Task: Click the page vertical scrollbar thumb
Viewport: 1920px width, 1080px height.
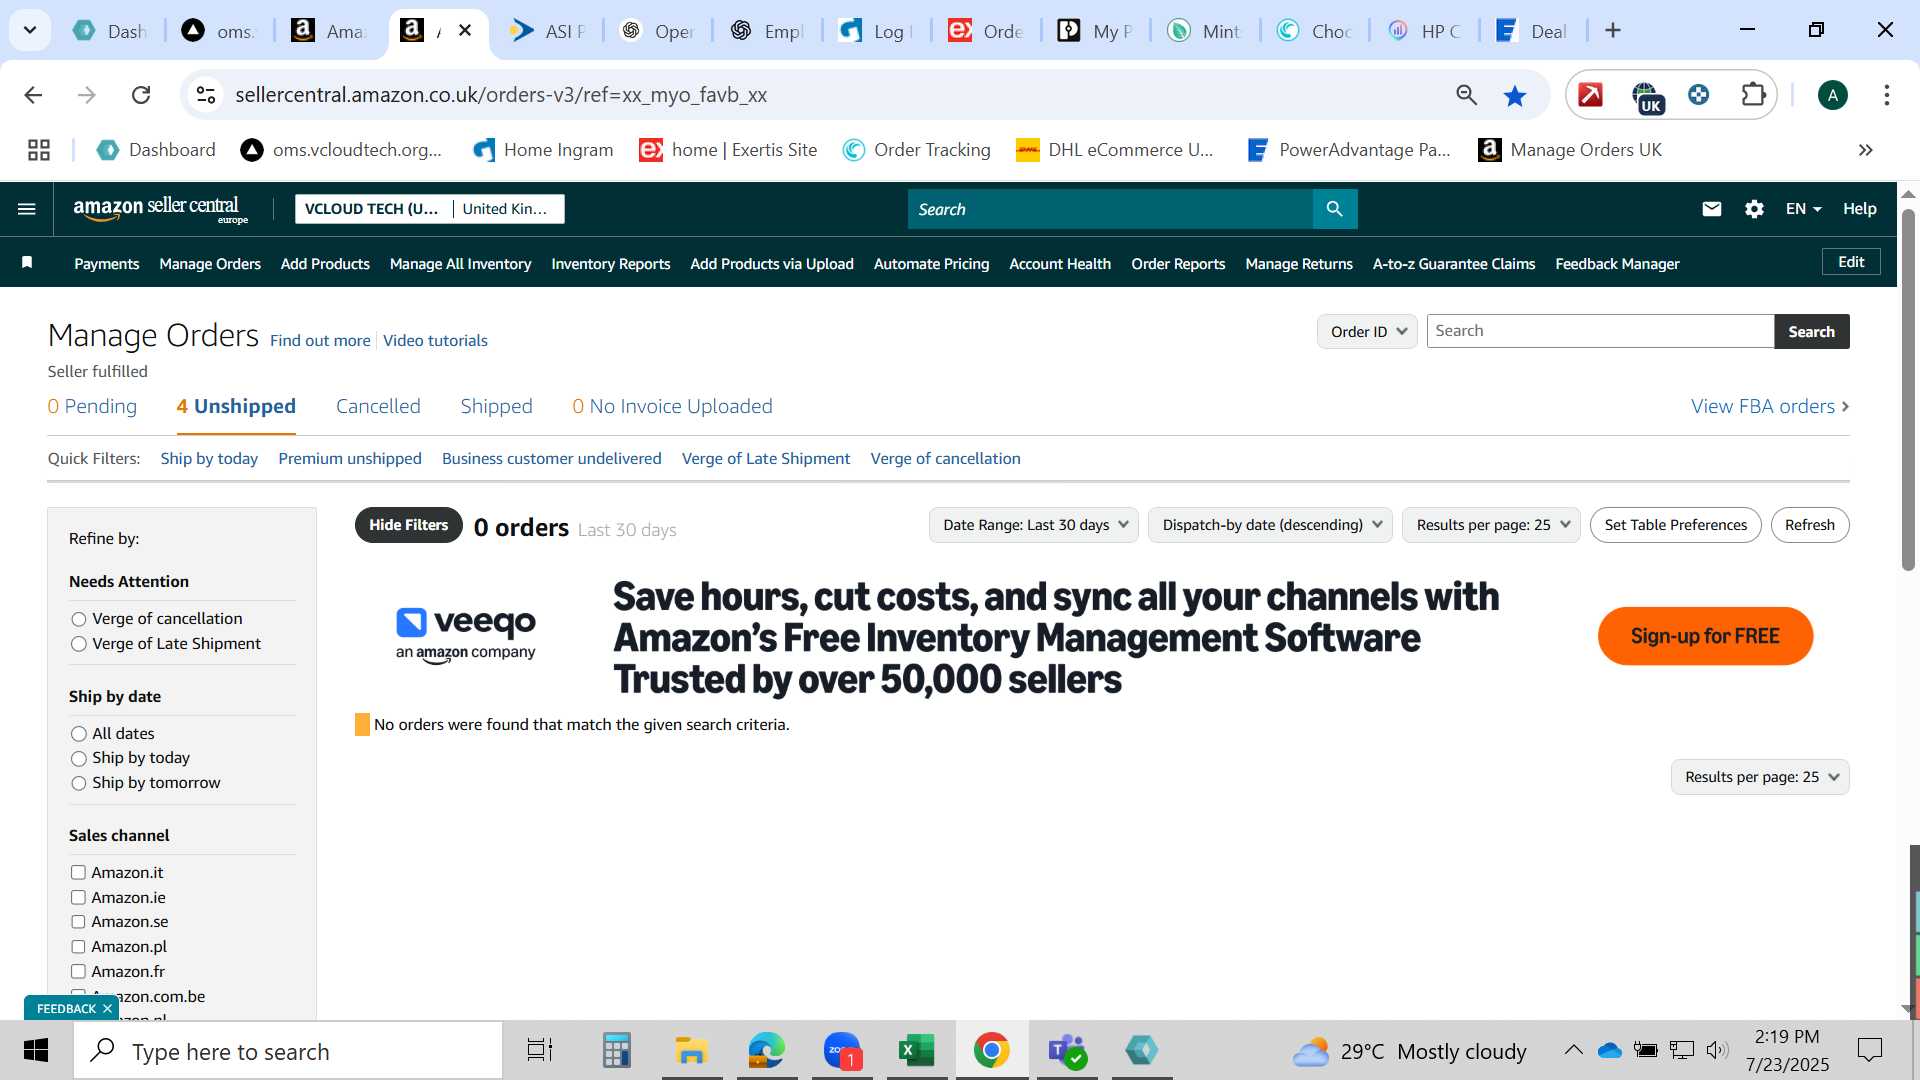Action: pos(1908,390)
